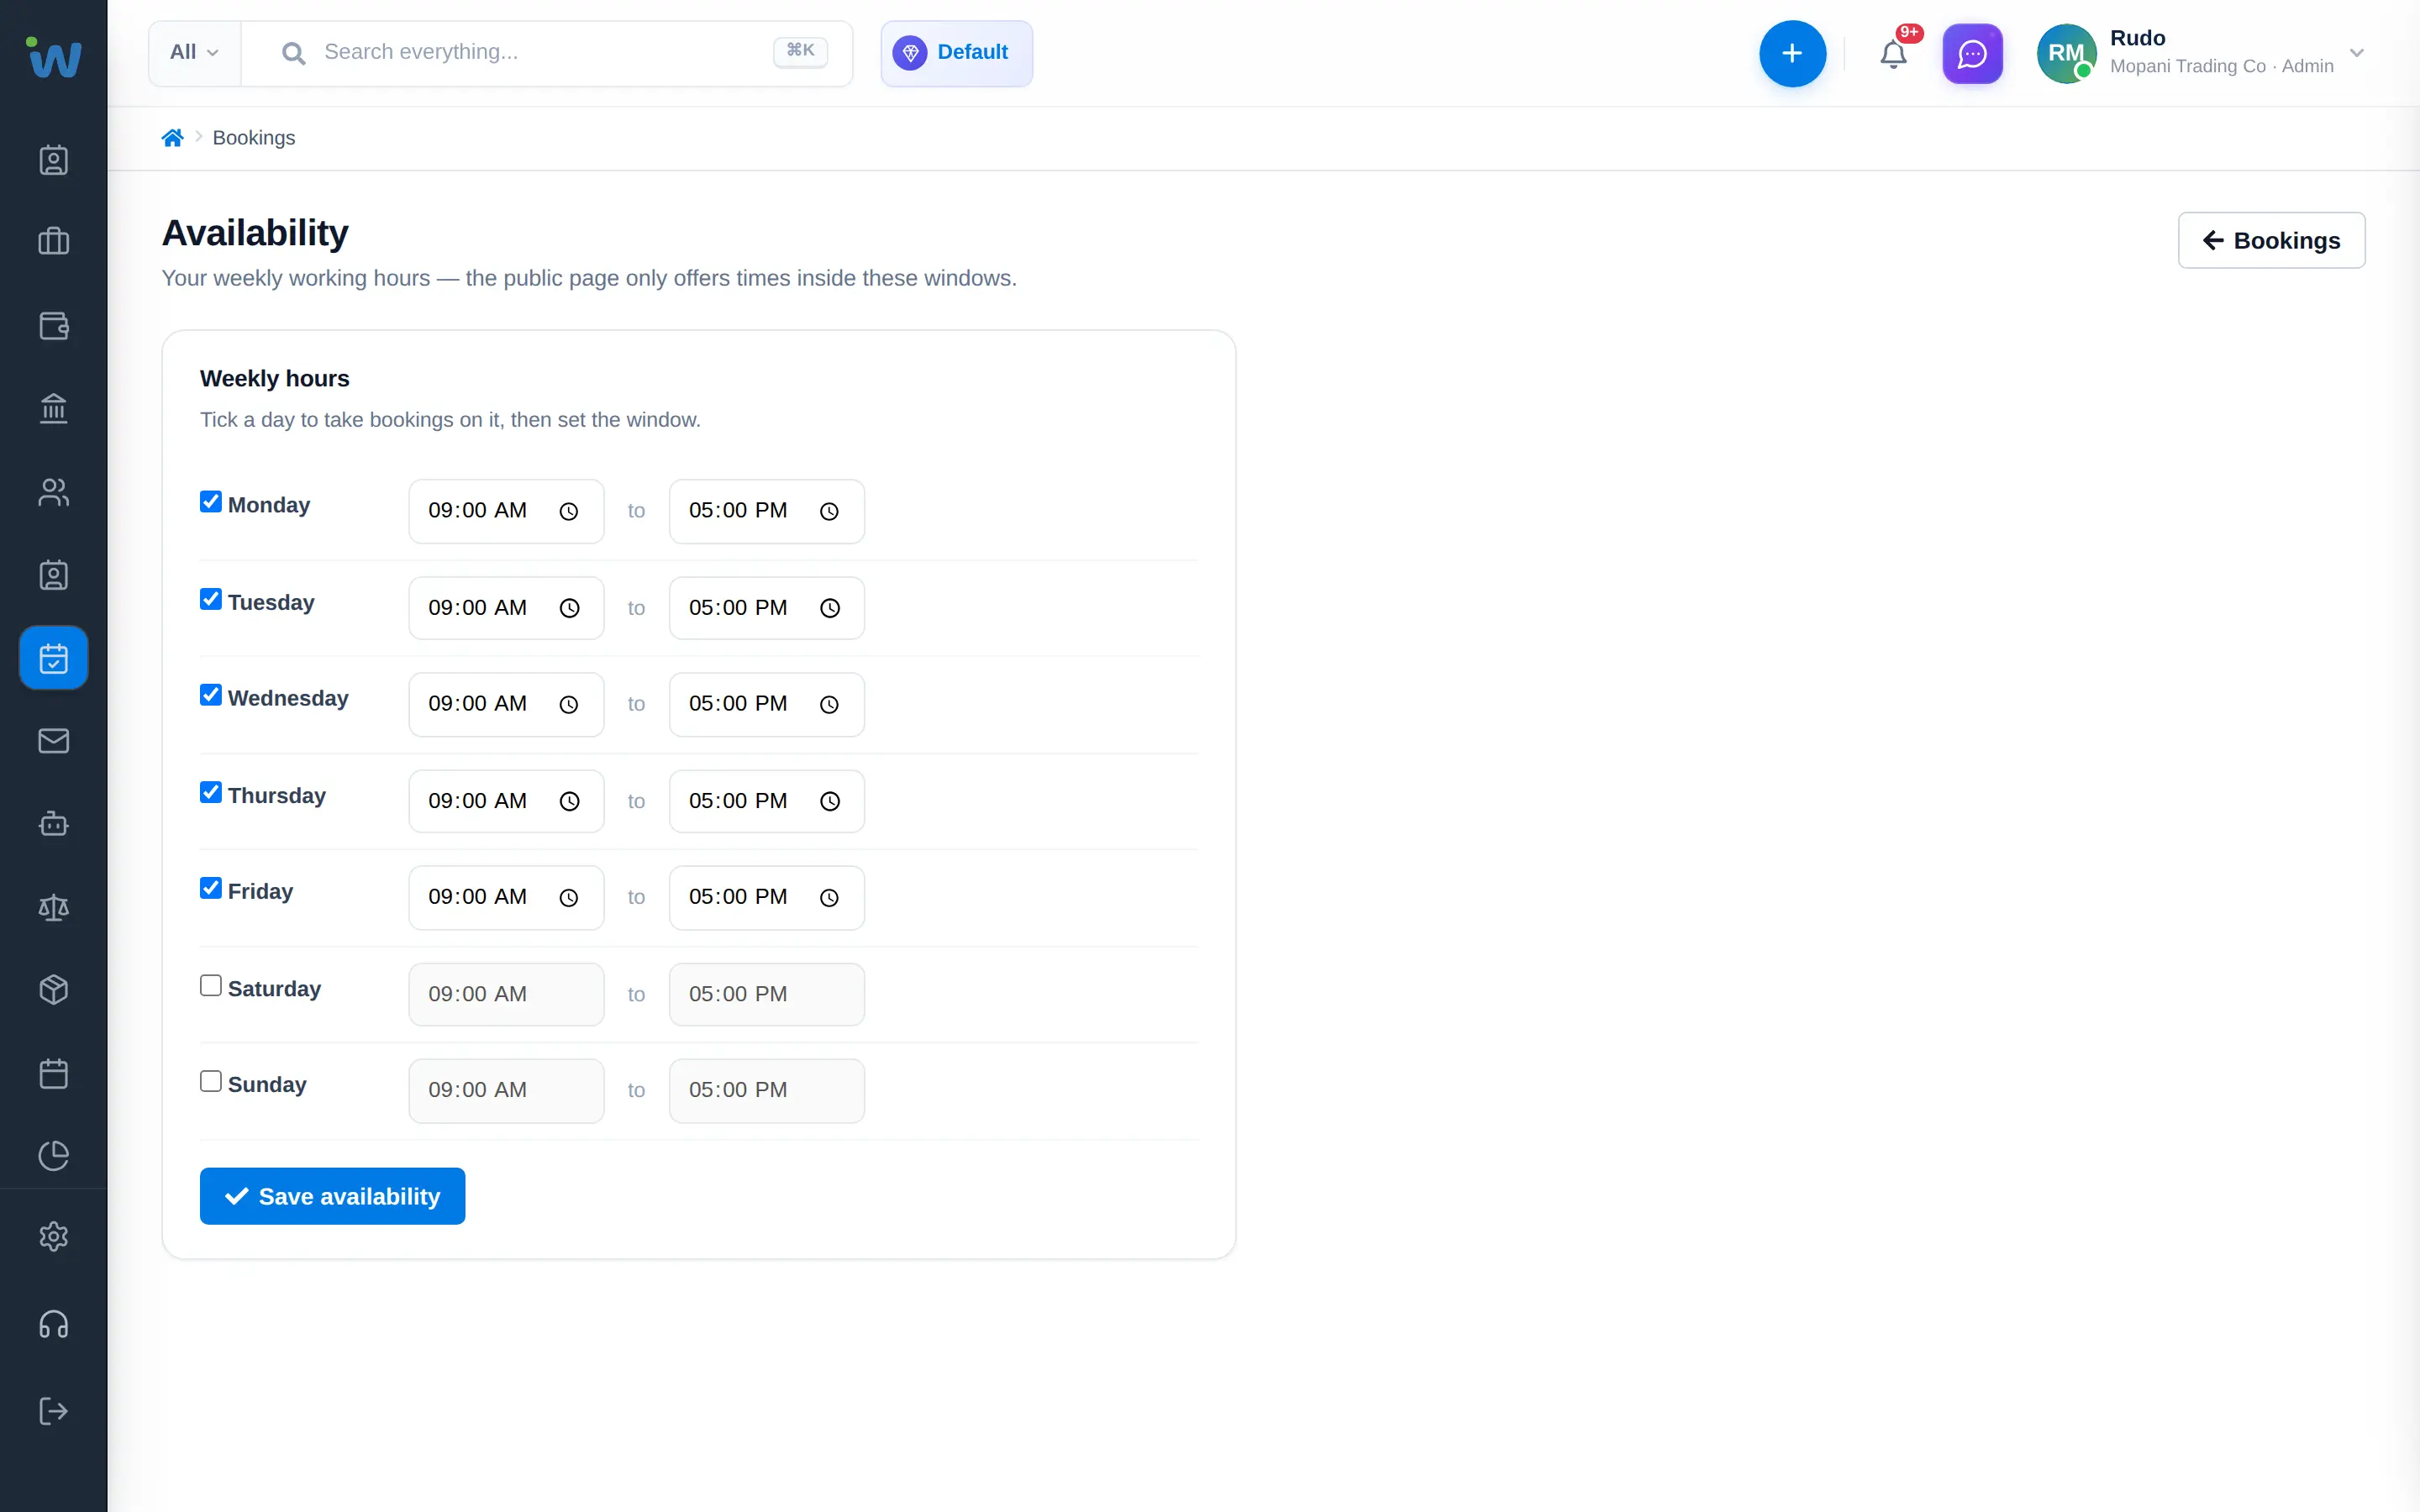Click the Bookings back button
This screenshot has width=2420, height=1512.
(2271, 240)
